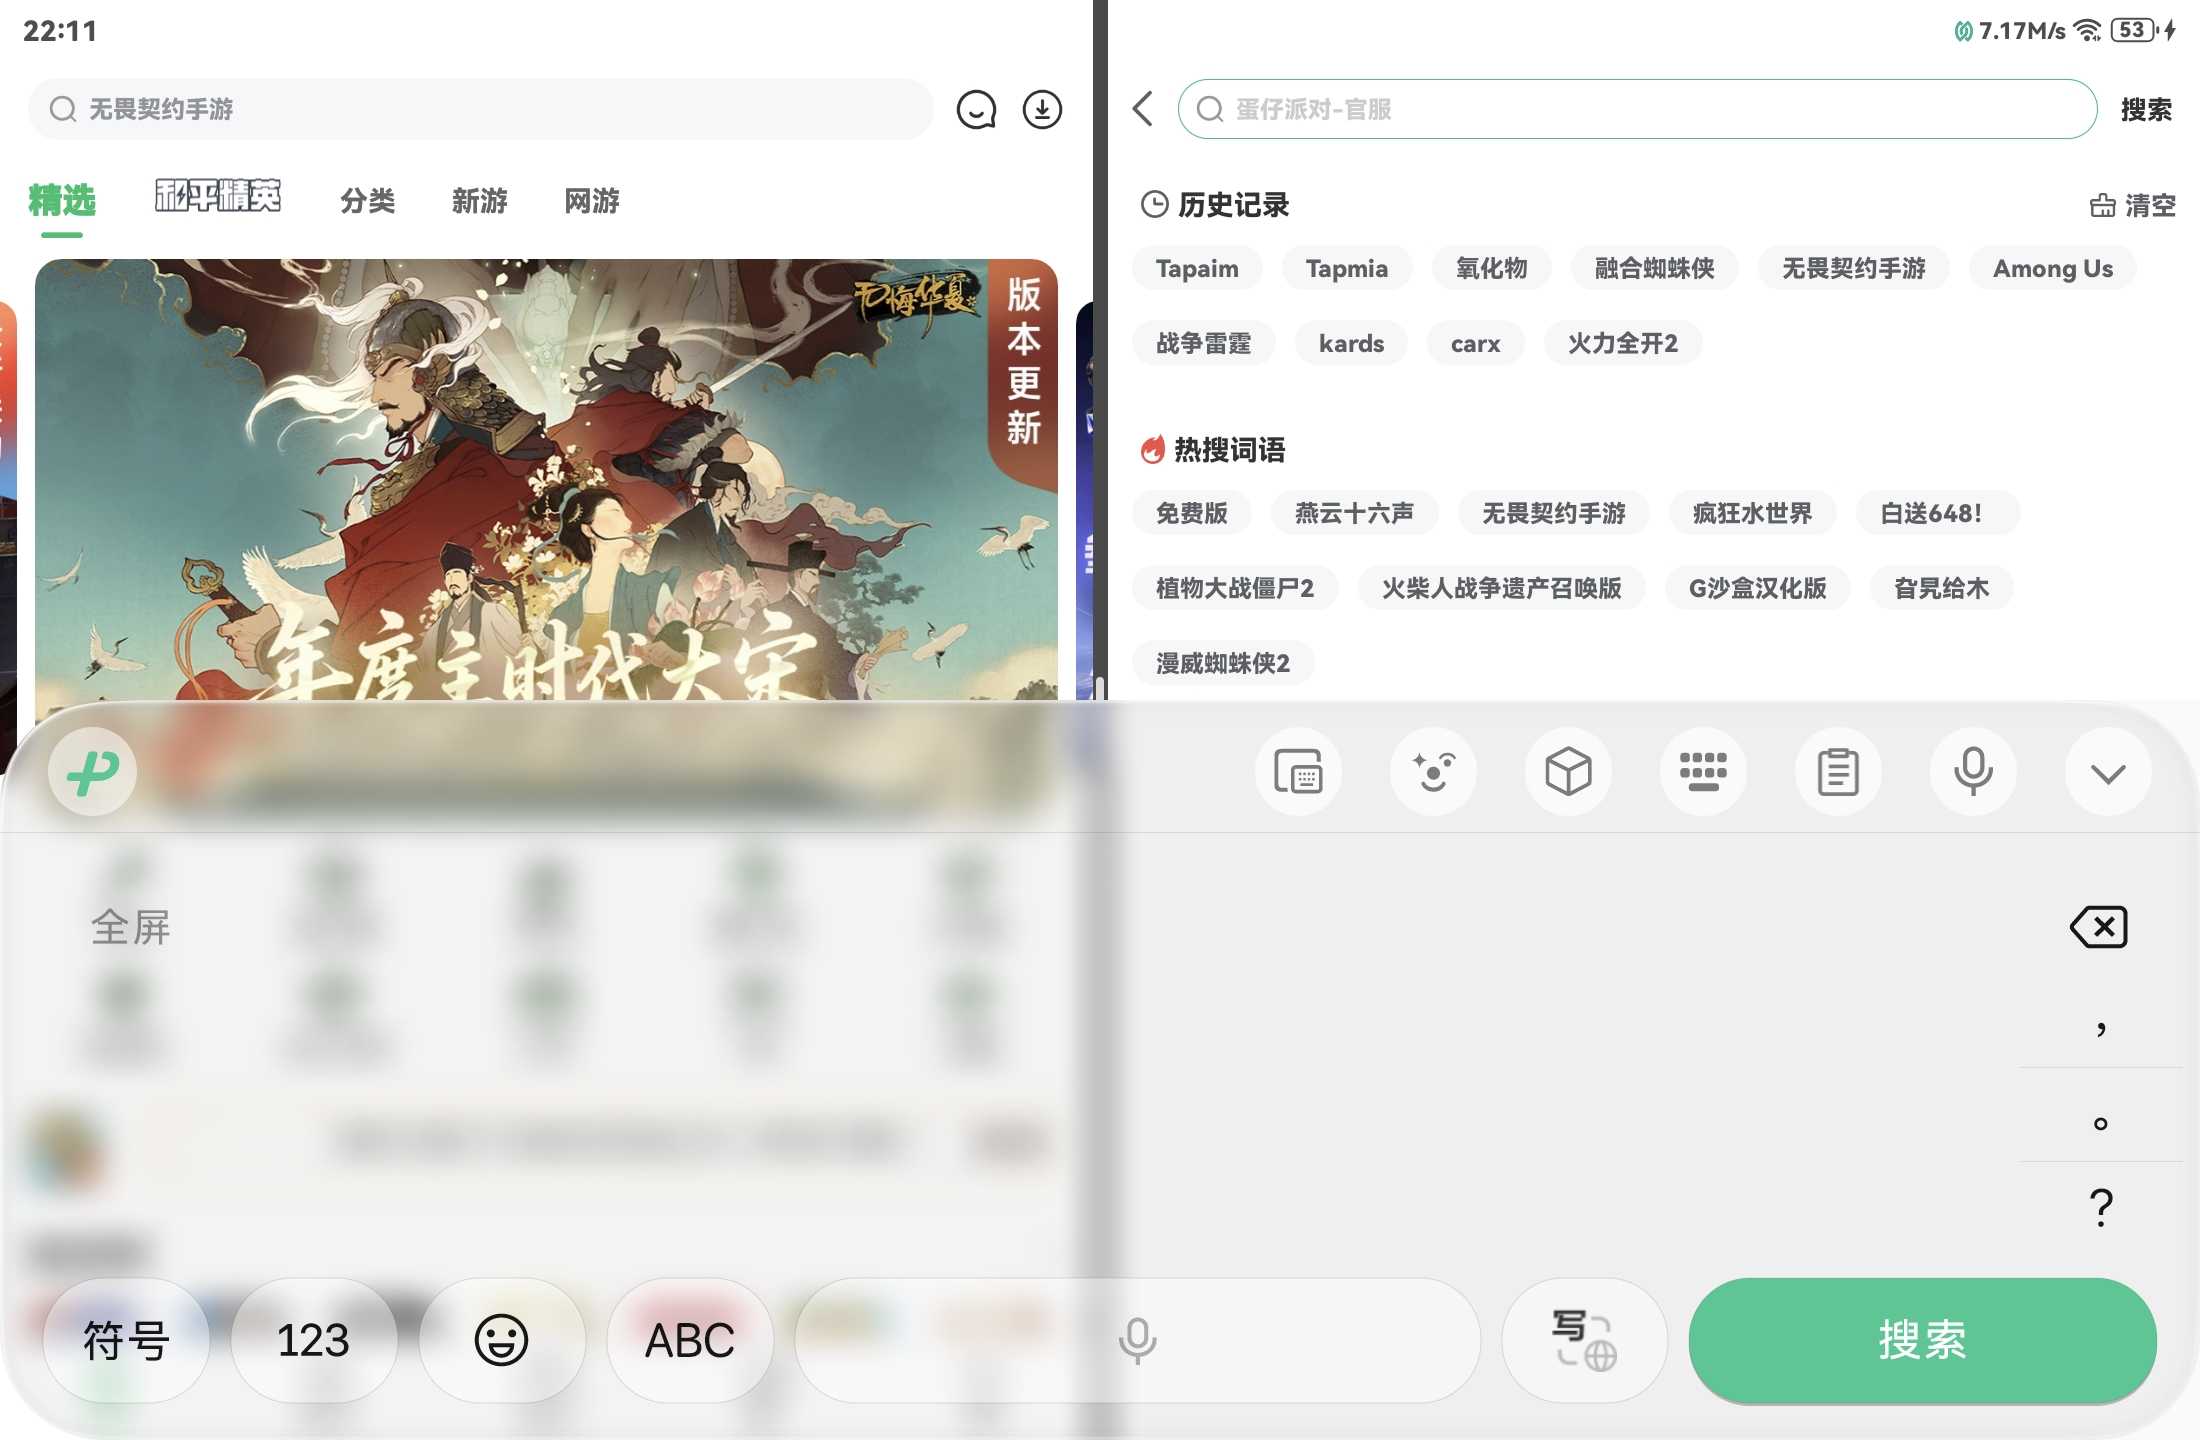Screen dimensions: 2200x1440
Task: Switch to the 和平精英 tab
Action: (218, 196)
